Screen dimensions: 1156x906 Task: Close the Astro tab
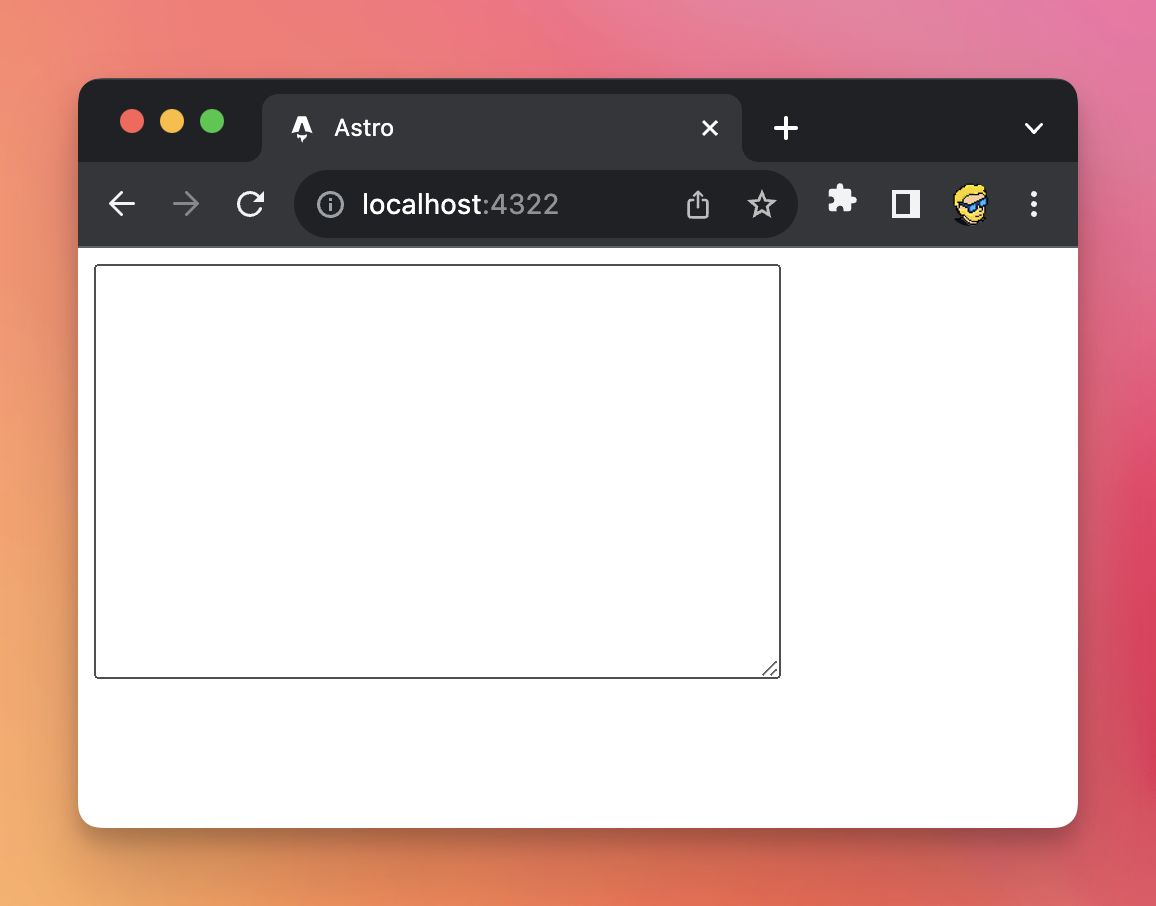pos(710,128)
